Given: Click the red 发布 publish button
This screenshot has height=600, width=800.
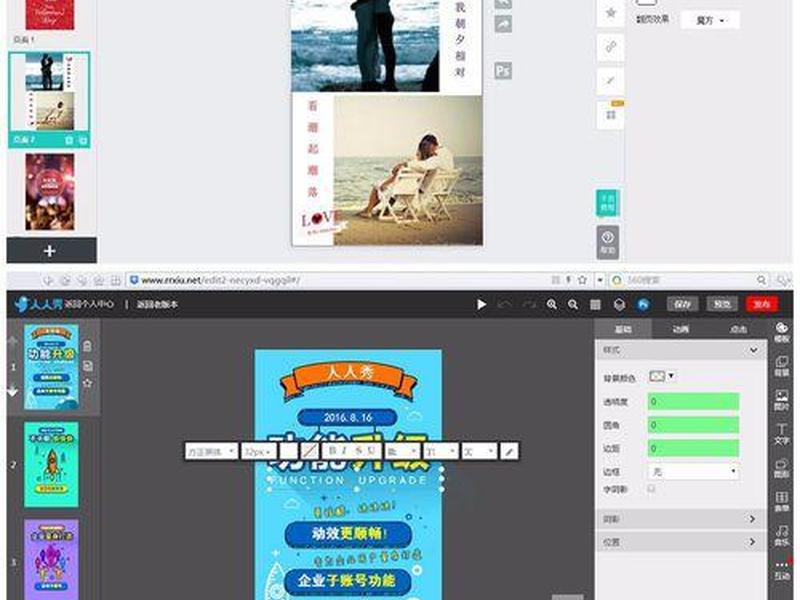Looking at the screenshot, I should pyautogui.click(x=762, y=304).
